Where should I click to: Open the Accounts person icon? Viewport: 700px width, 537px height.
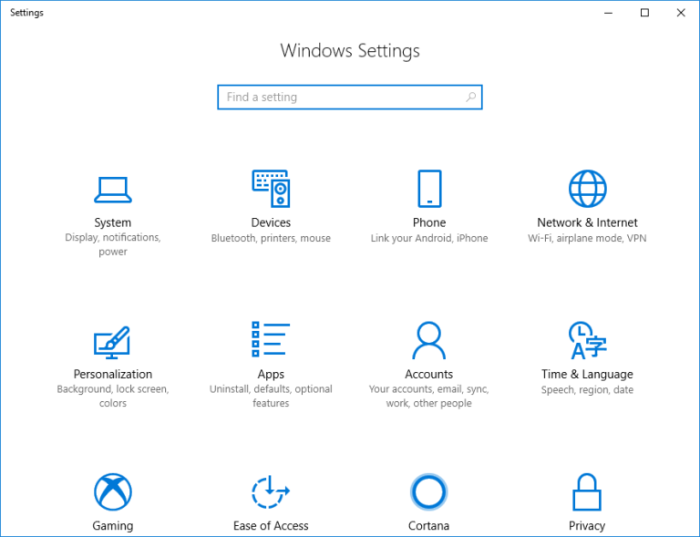429,340
